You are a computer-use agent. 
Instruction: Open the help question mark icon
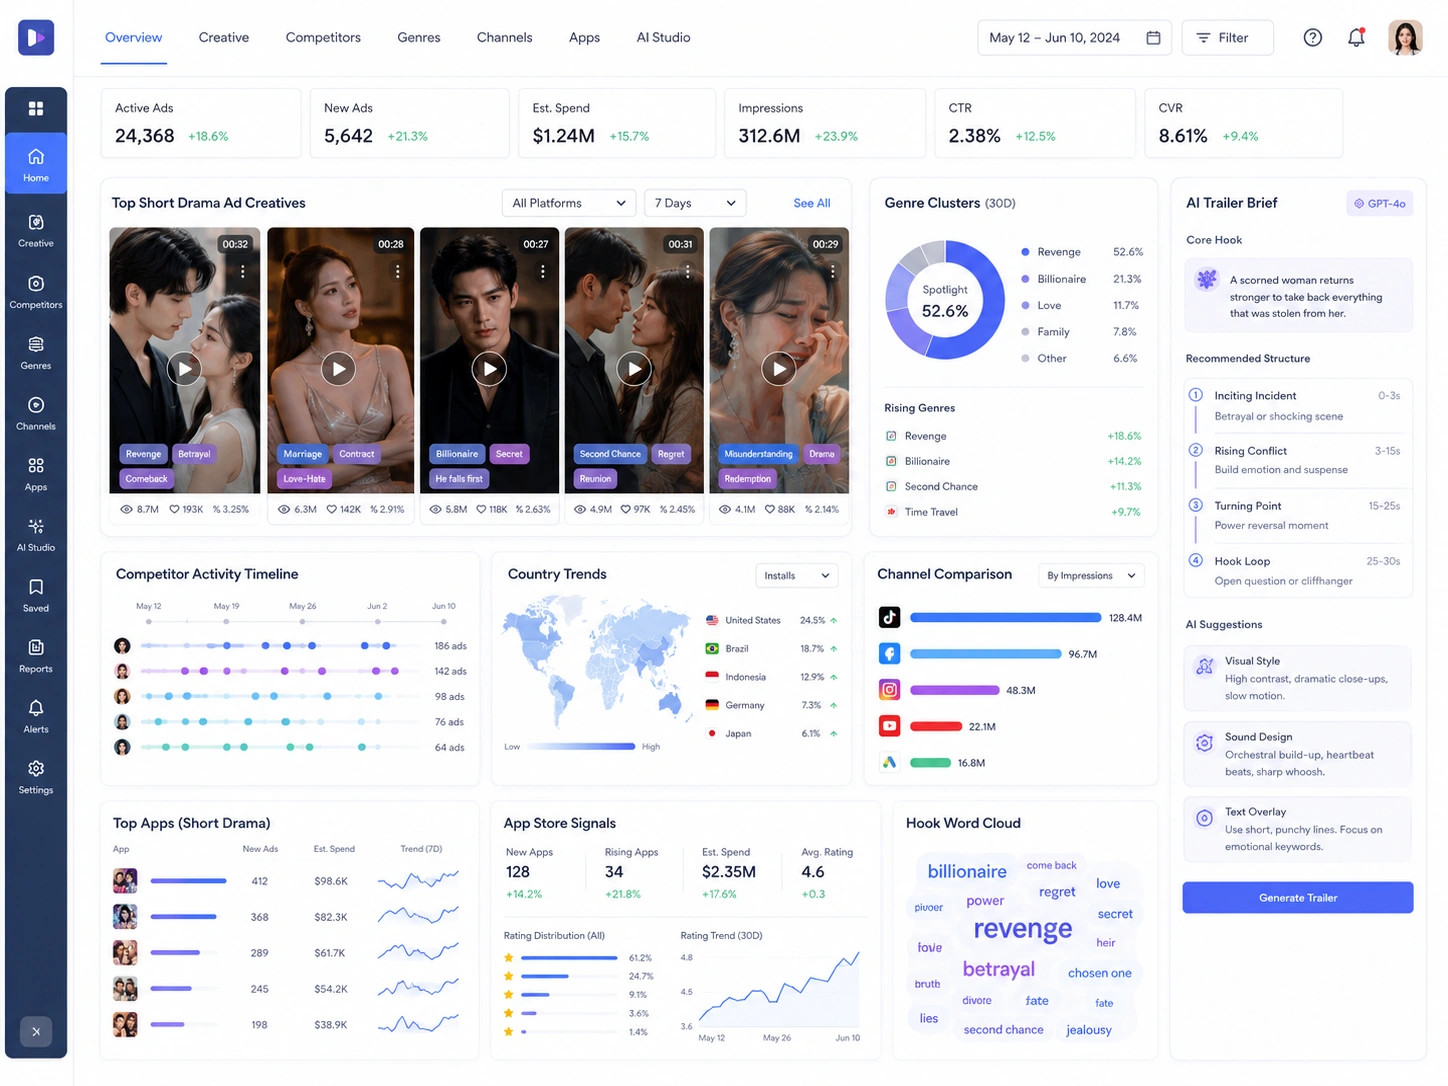(1313, 37)
